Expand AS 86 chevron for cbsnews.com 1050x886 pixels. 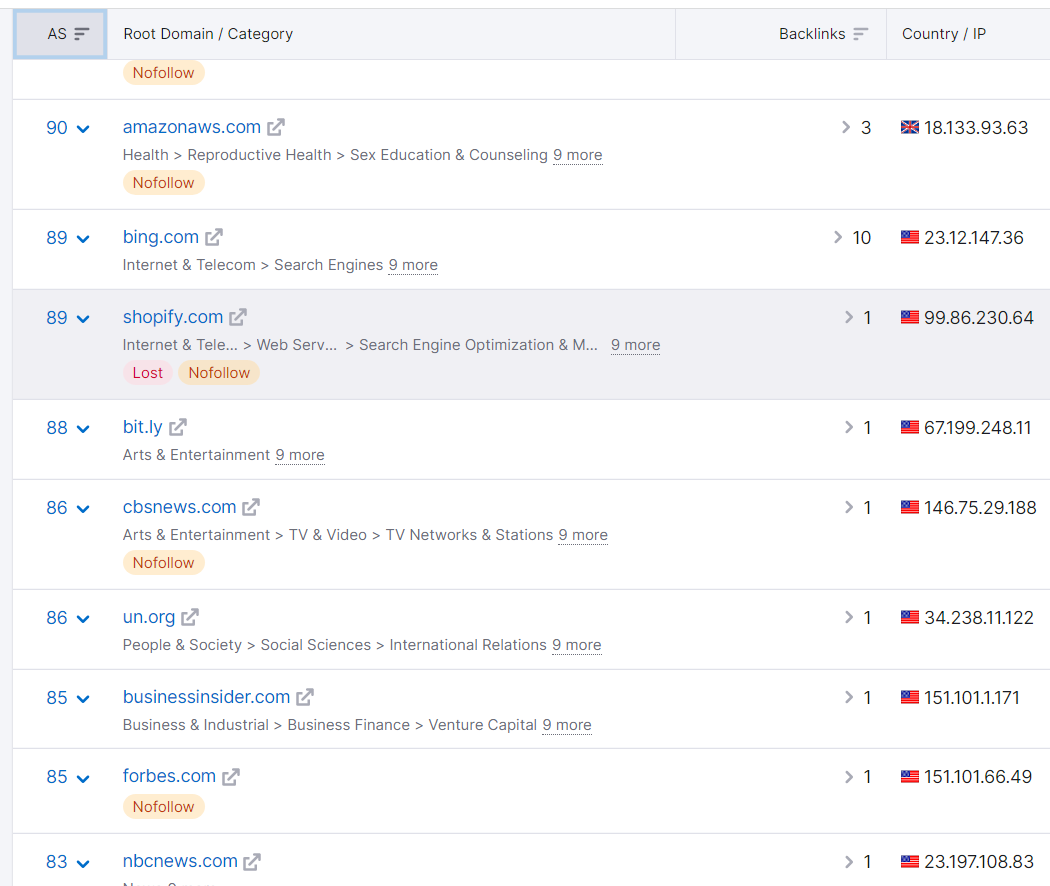(83, 508)
